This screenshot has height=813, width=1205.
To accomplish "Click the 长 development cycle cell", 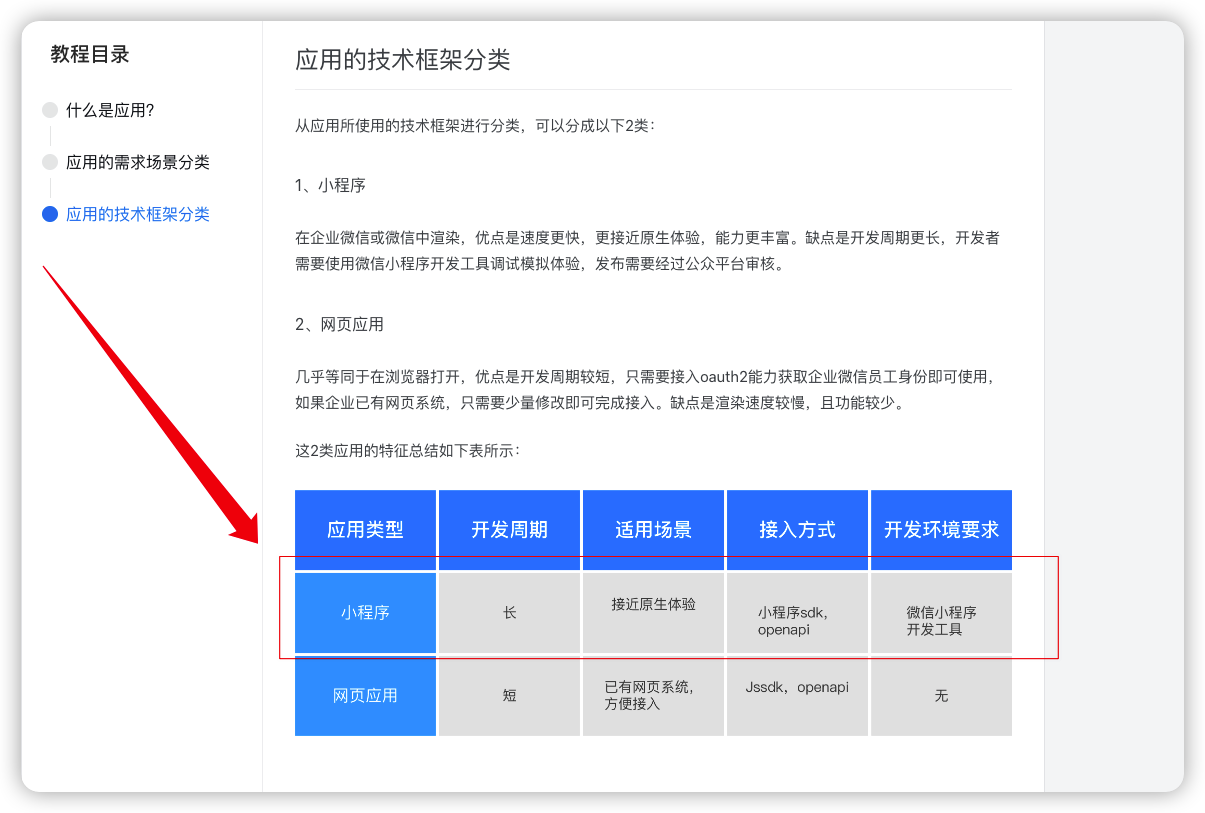I will point(509,613).
